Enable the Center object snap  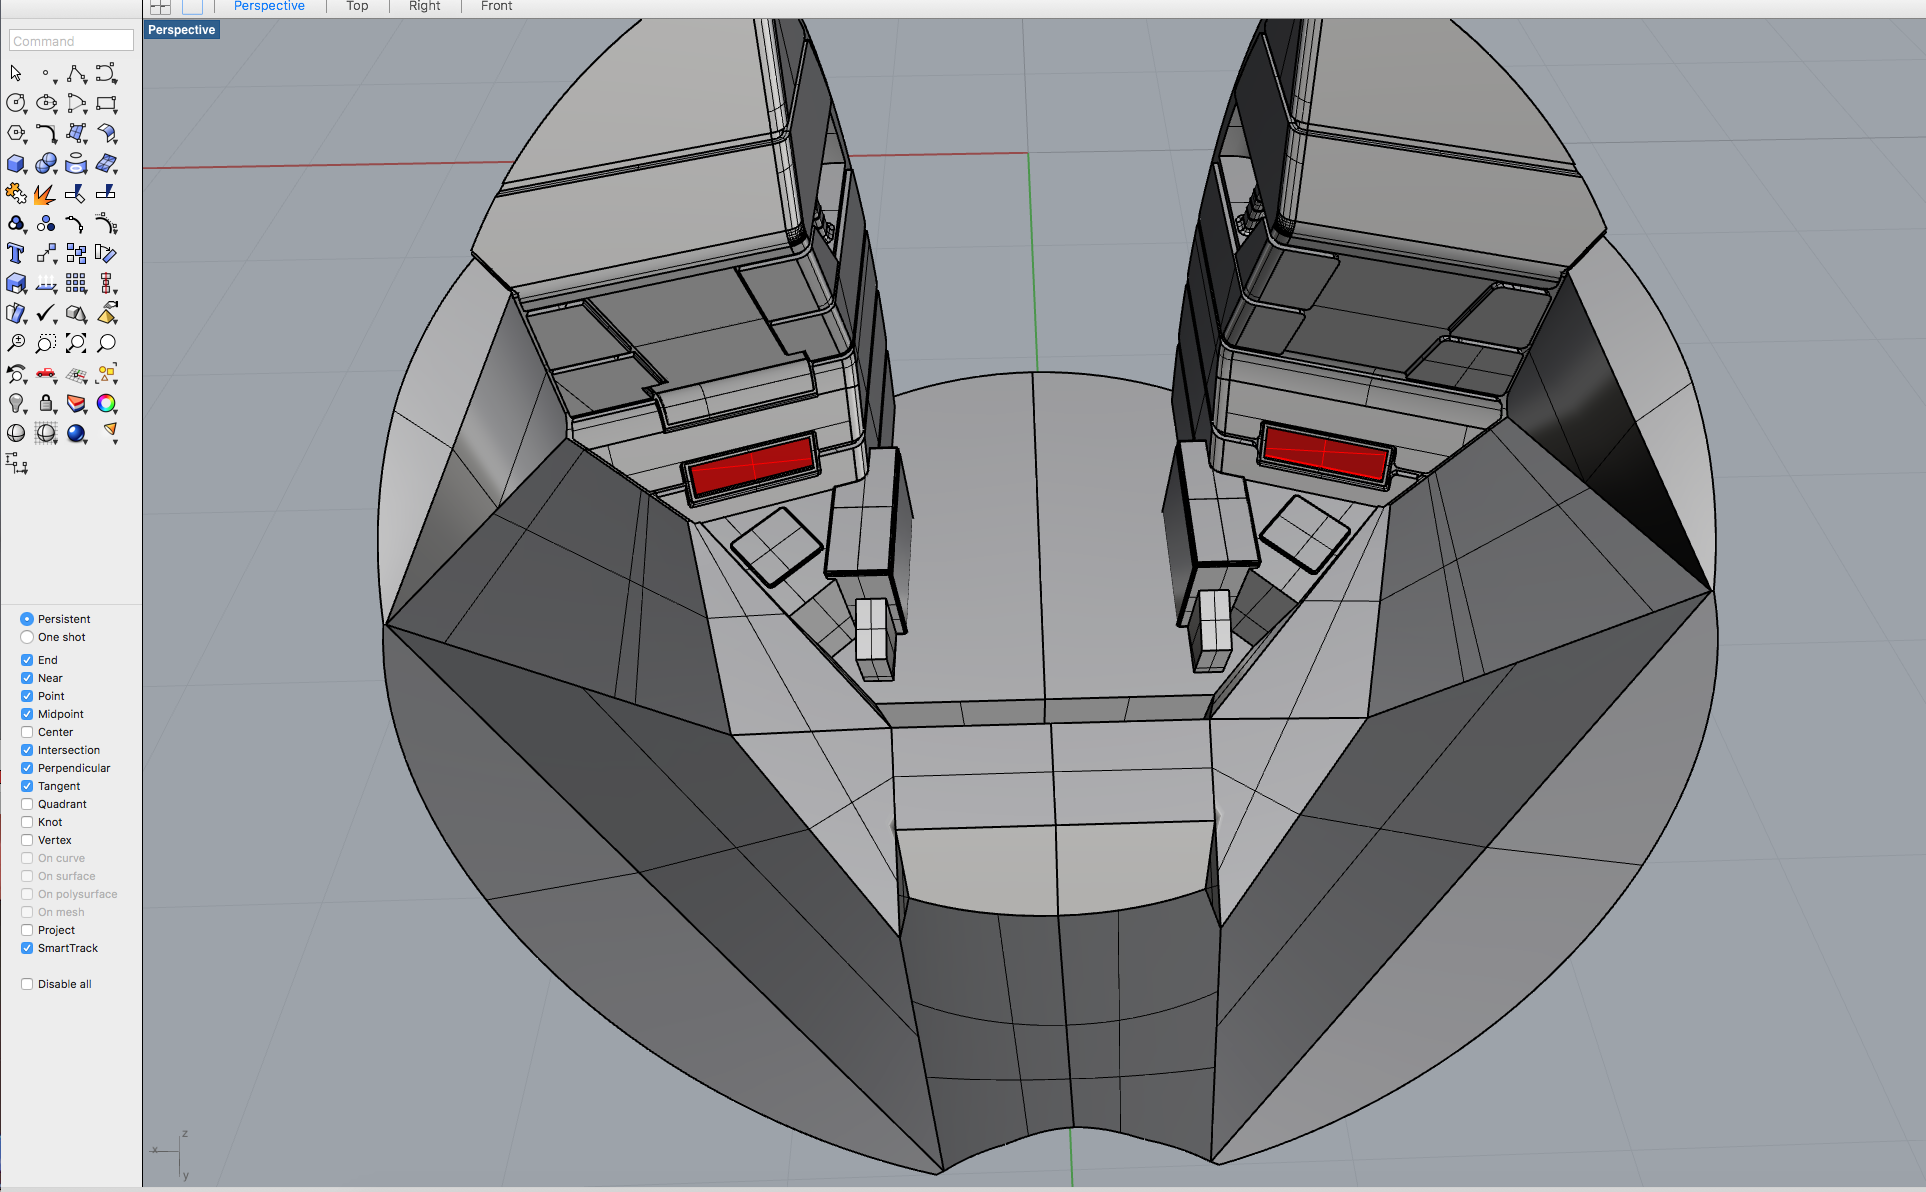[27, 732]
